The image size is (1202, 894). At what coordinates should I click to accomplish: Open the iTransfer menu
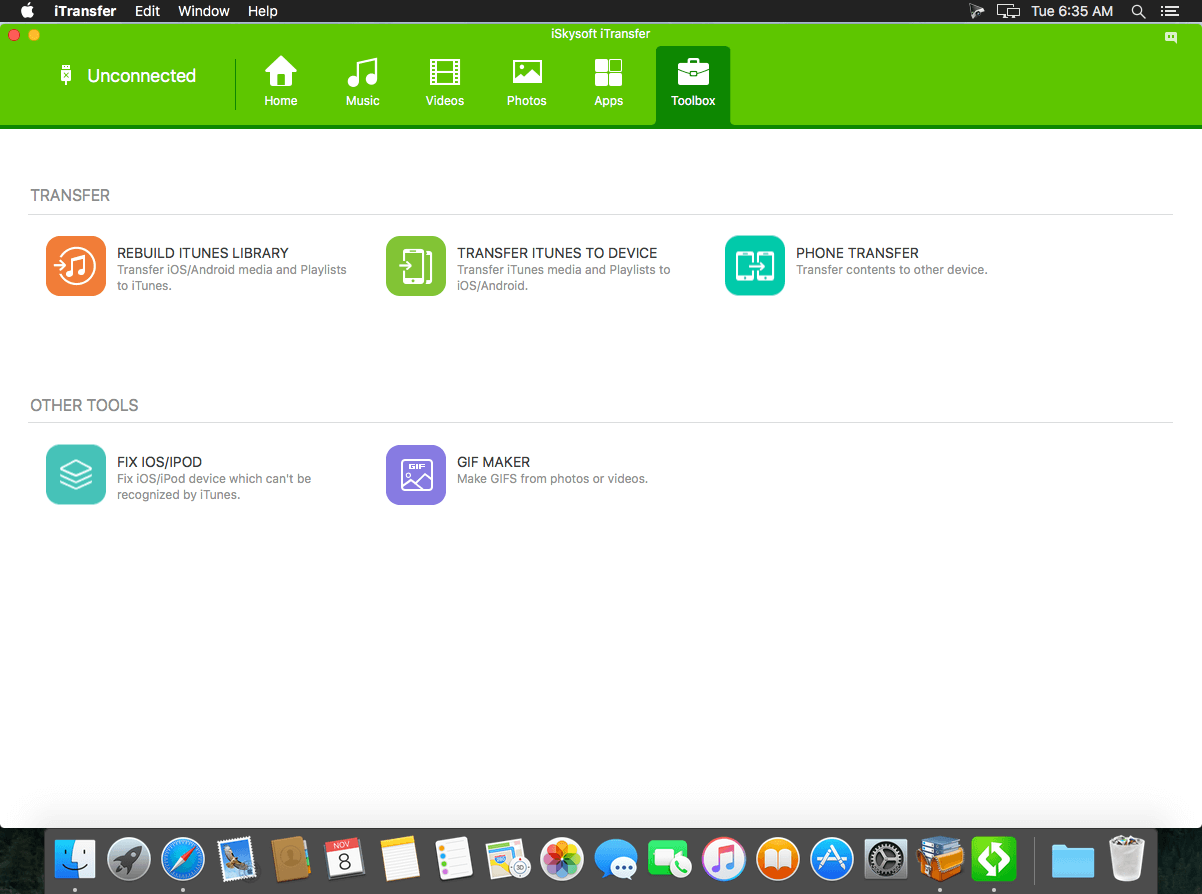[x=85, y=11]
